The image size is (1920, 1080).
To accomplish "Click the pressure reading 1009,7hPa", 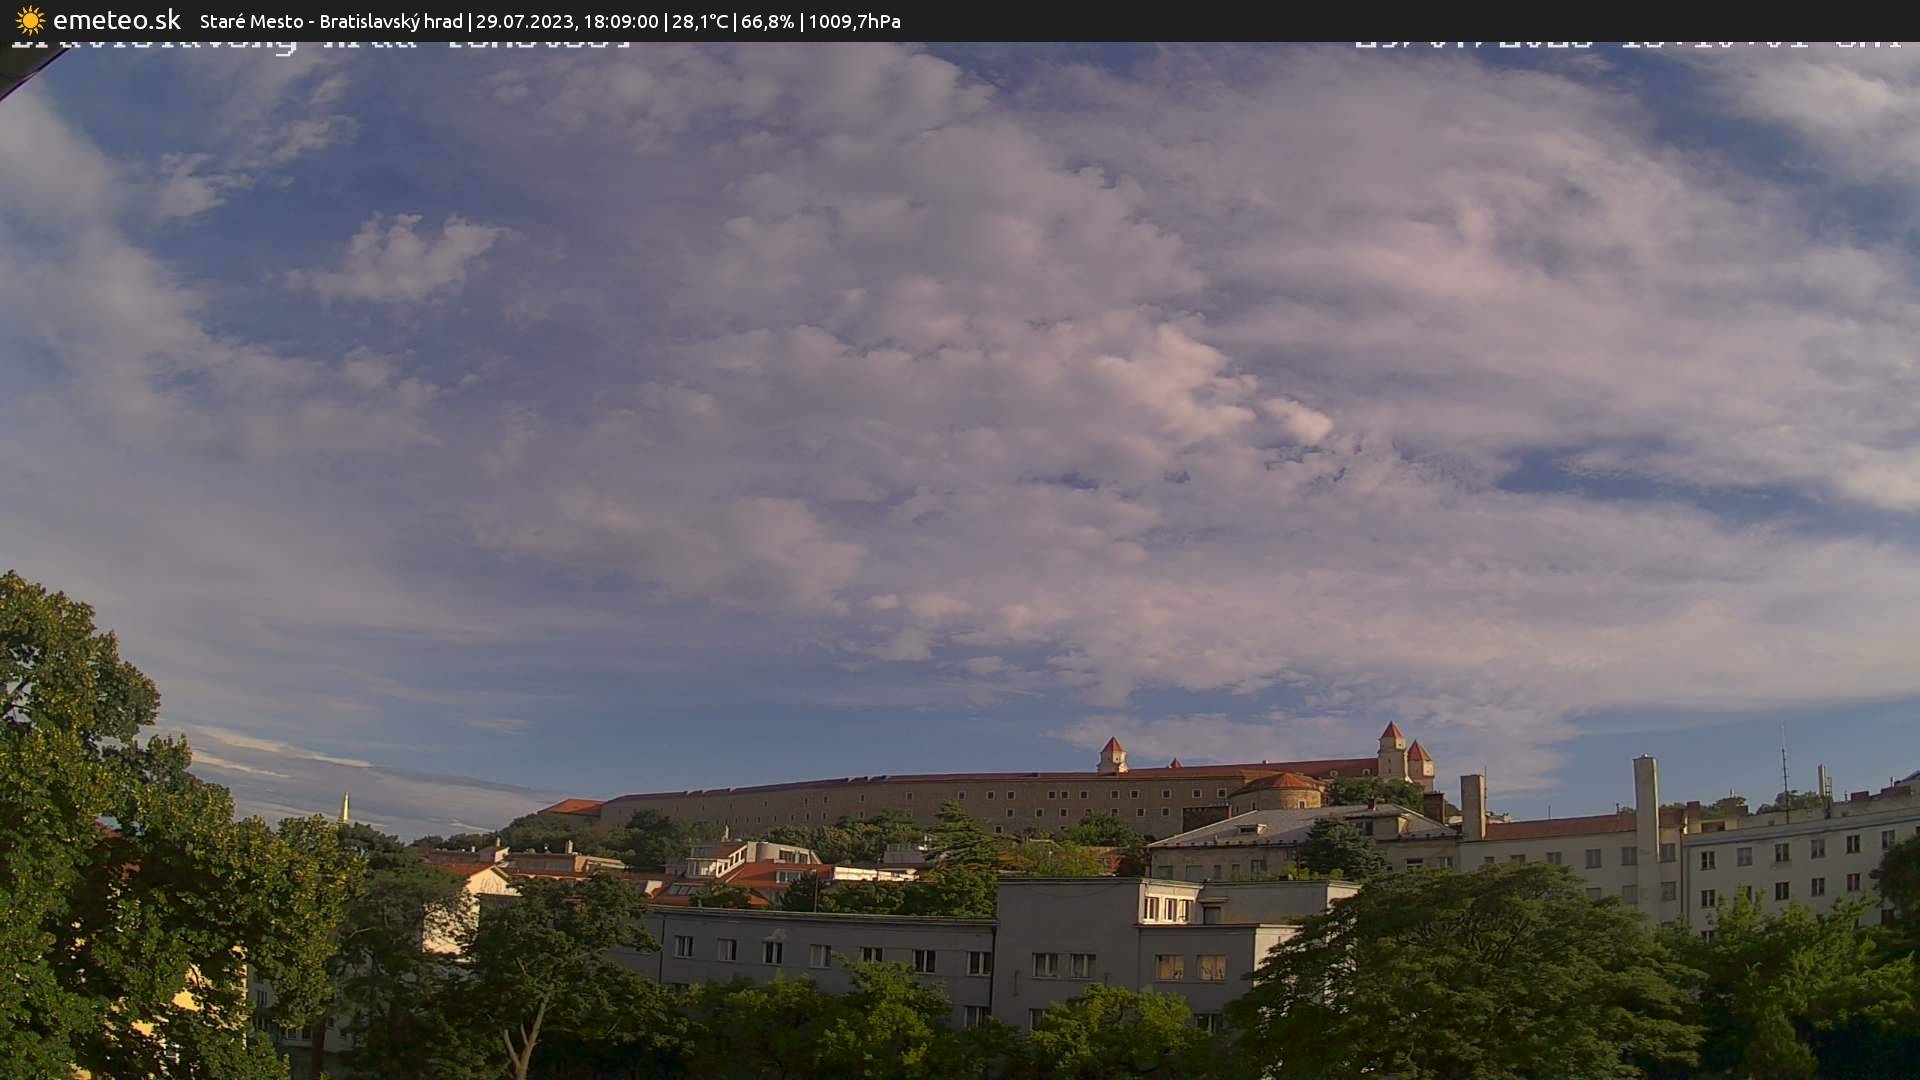I will click(x=853, y=20).
